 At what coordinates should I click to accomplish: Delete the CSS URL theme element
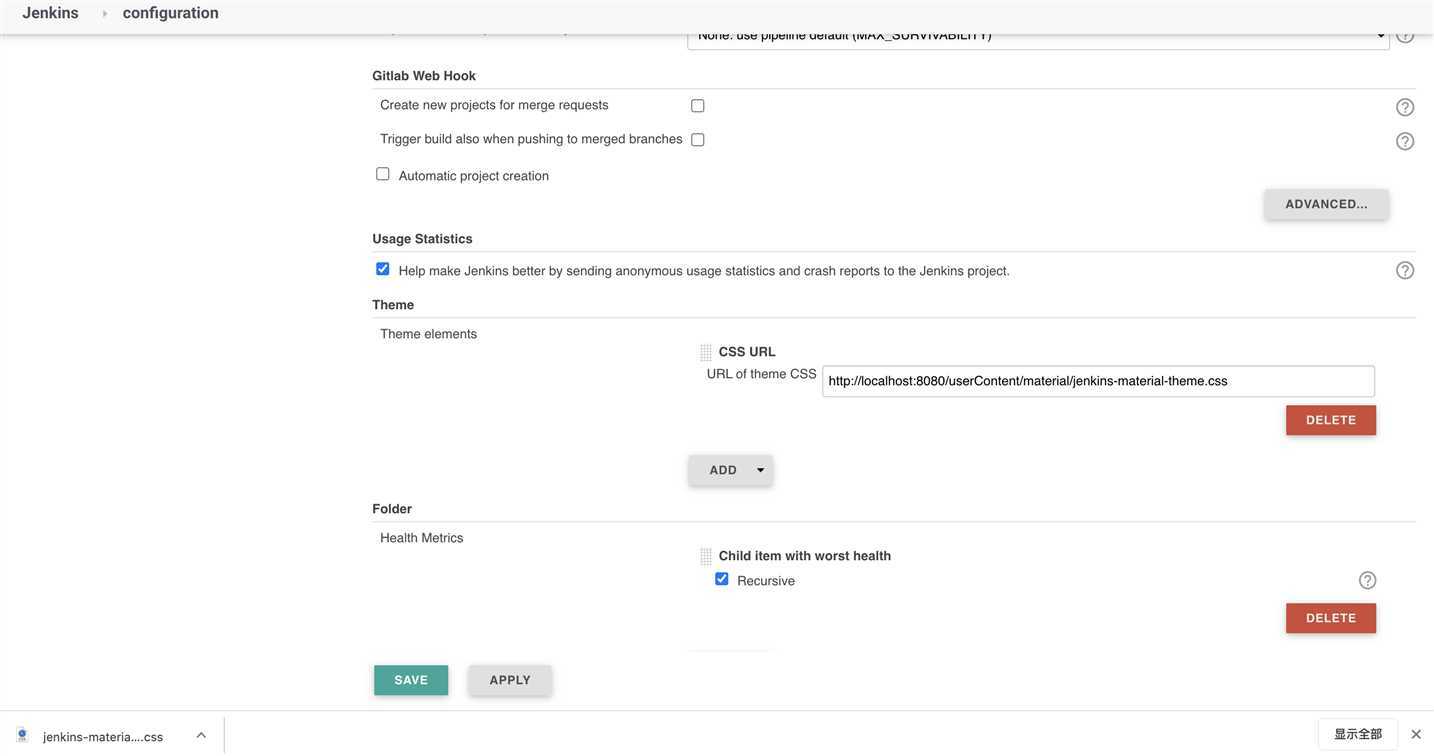tap(1331, 420)
